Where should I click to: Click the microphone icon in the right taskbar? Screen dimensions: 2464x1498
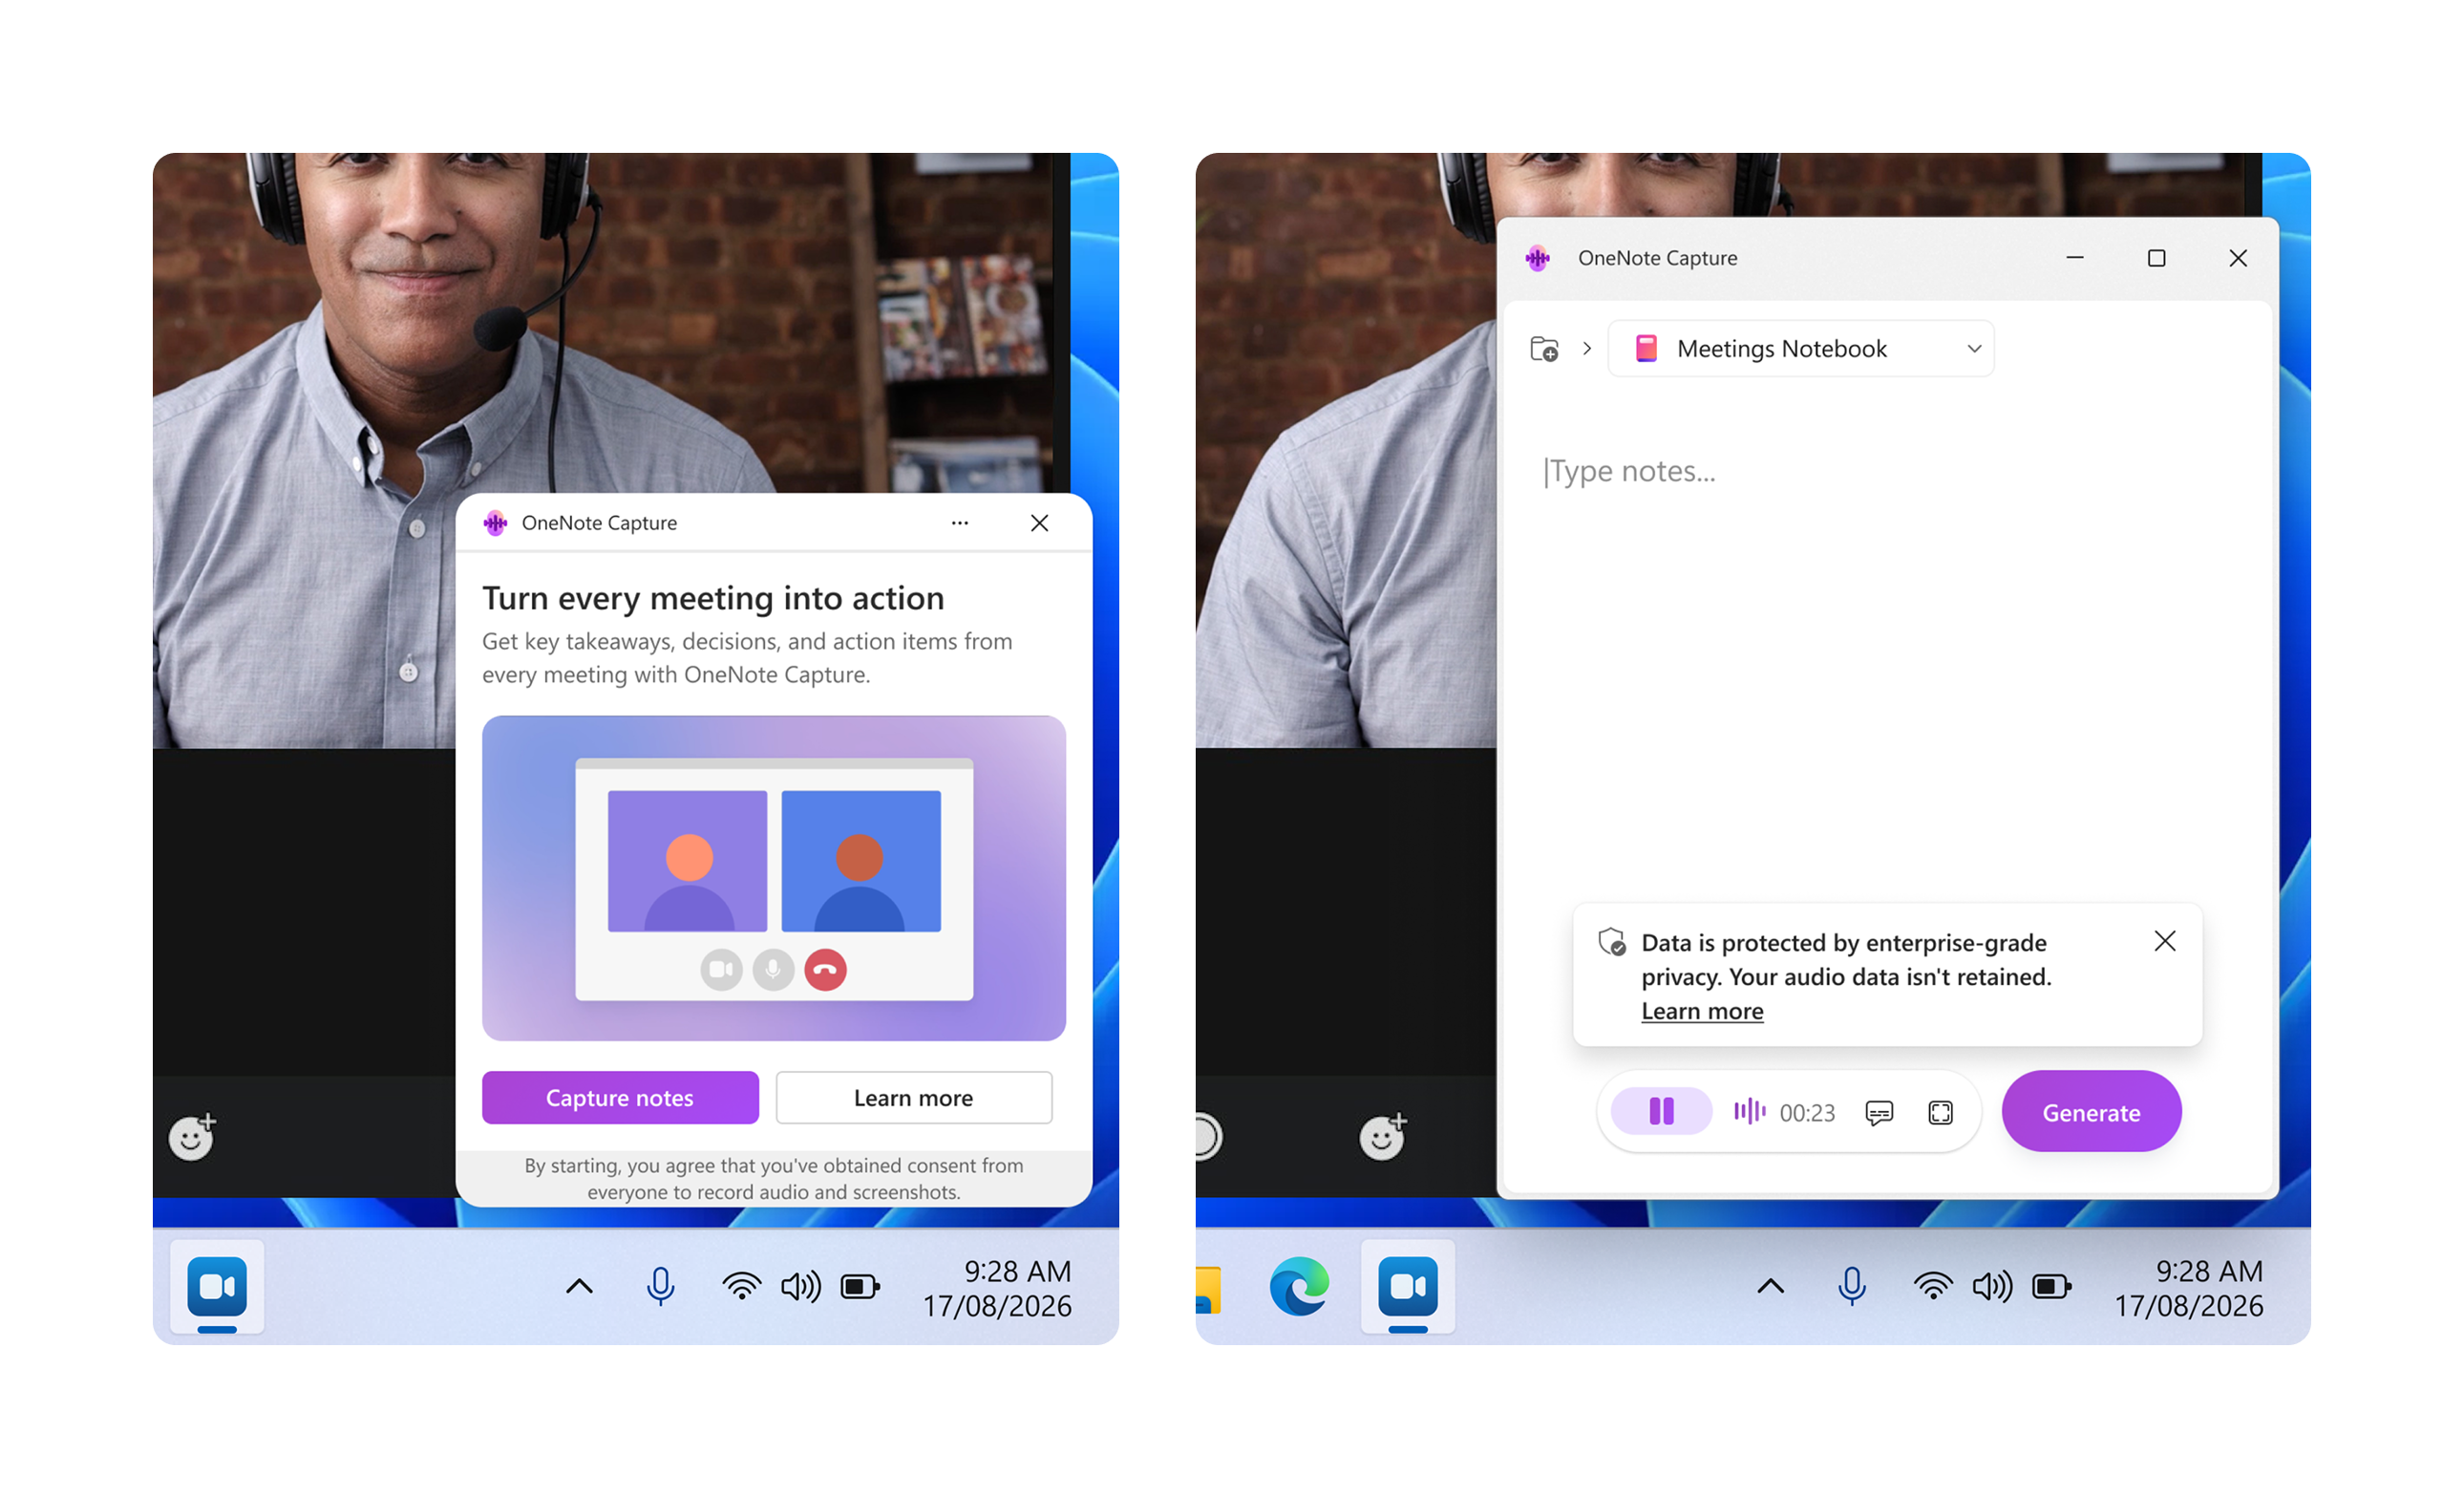pos(1851,1286)
